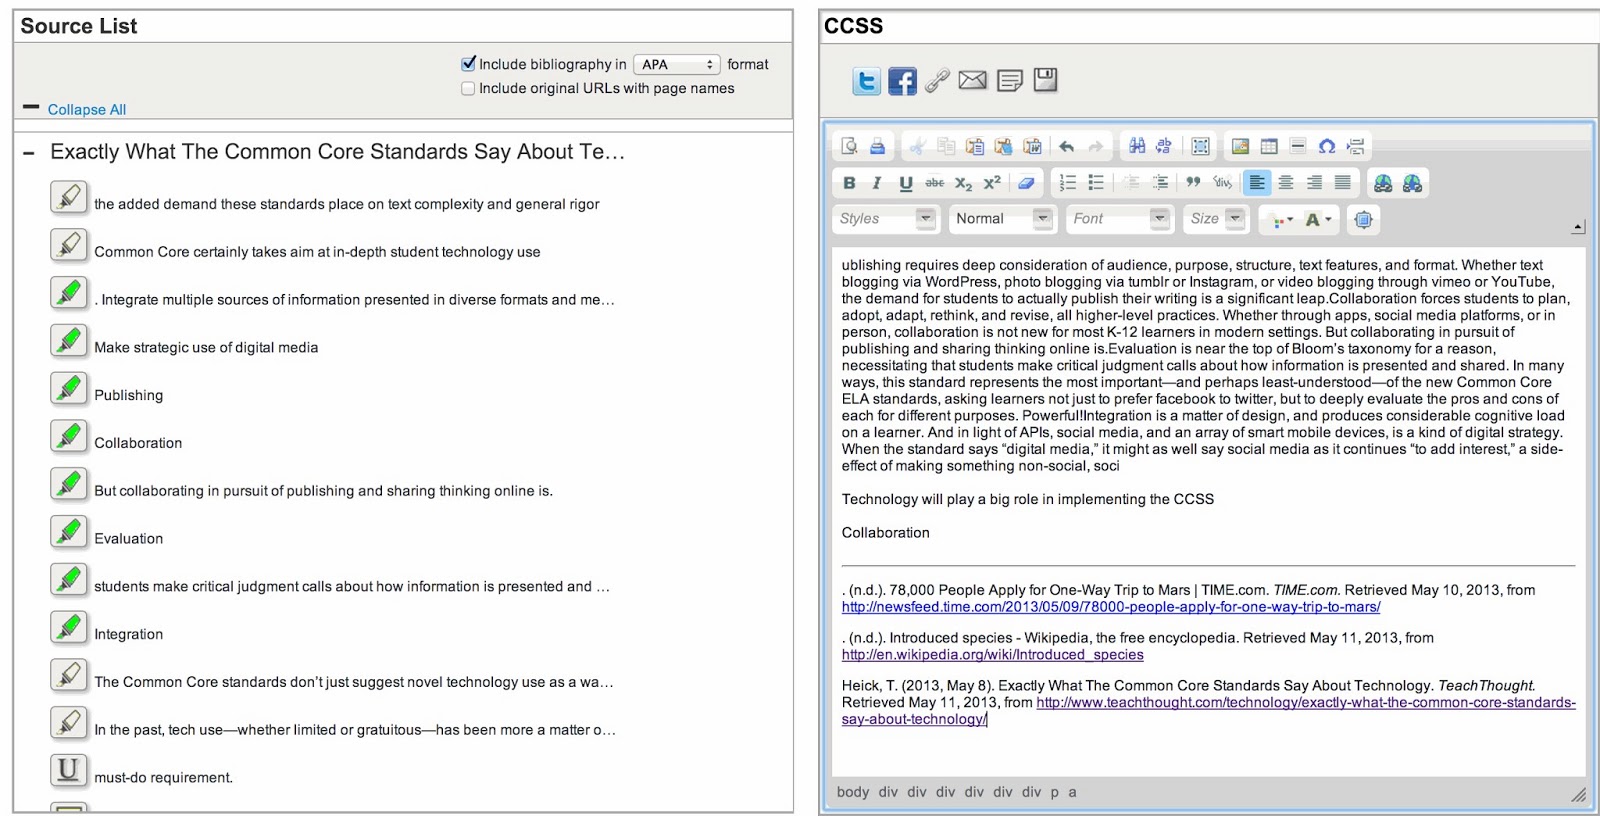
Task: Collapse the 'Exactly What The Common Core Standards' source
Action: coord(29,153)
